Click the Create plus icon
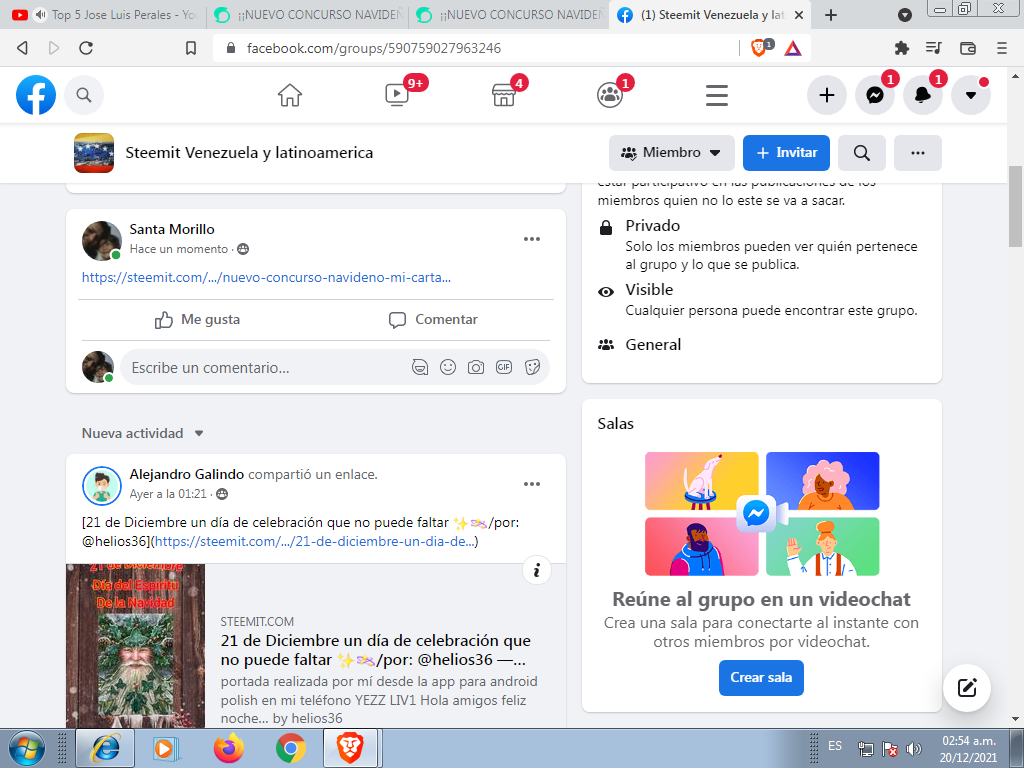 [827, 95]
